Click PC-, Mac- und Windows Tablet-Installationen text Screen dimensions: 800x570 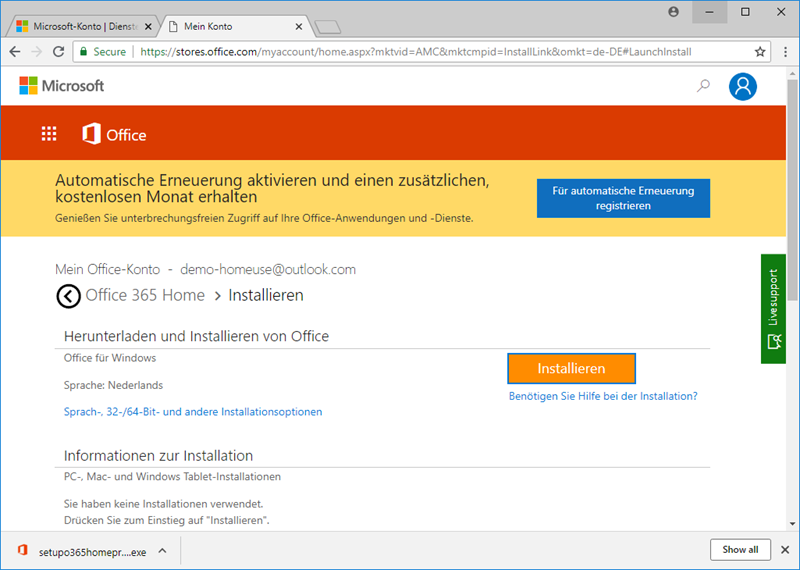click(172, 477)
